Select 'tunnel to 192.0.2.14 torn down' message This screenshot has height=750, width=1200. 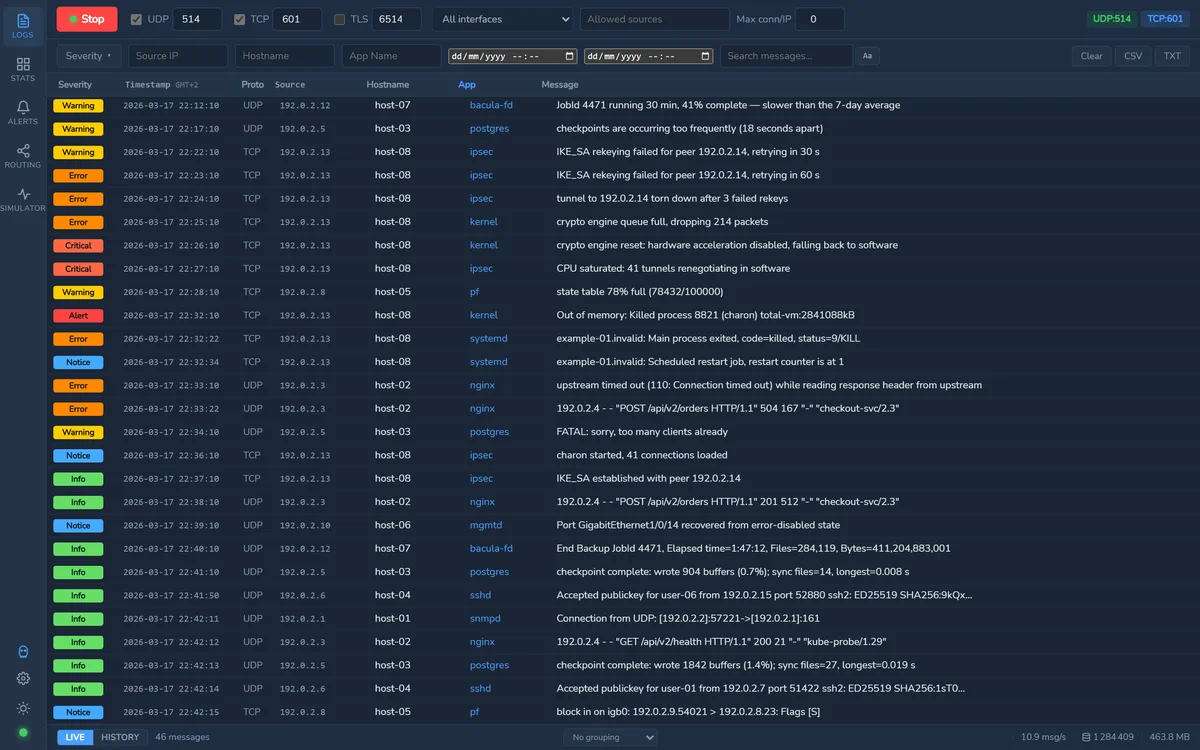(x=672, y=198)
